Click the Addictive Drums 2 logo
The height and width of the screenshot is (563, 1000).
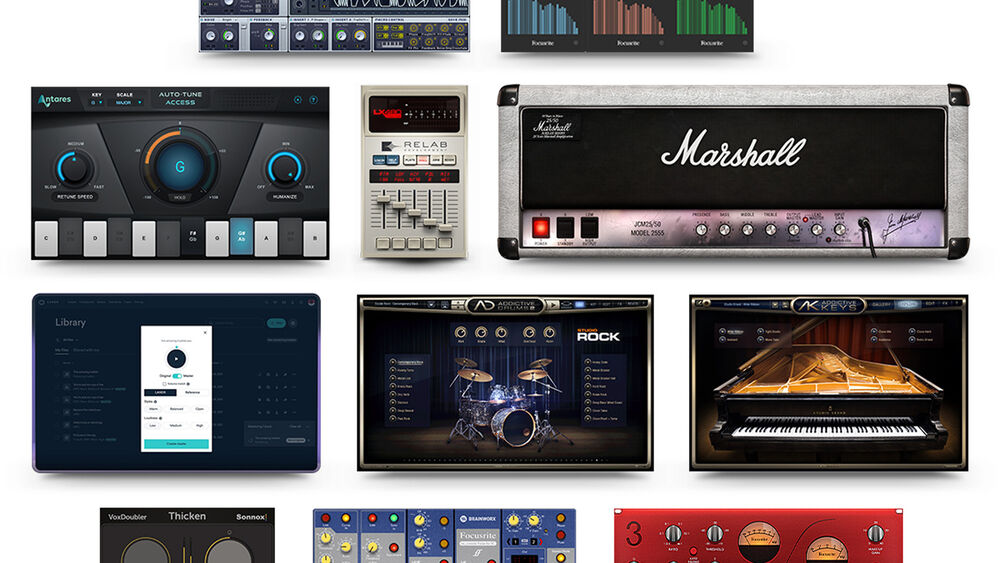506,306
